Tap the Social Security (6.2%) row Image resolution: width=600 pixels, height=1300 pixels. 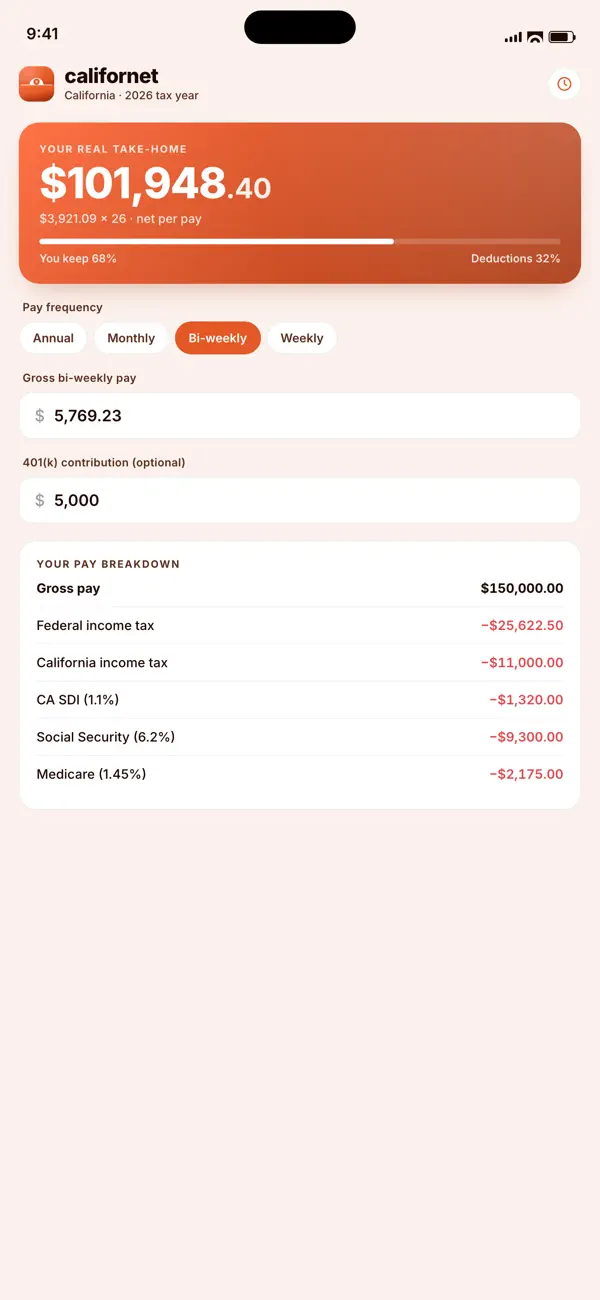[x=300, y=736]
